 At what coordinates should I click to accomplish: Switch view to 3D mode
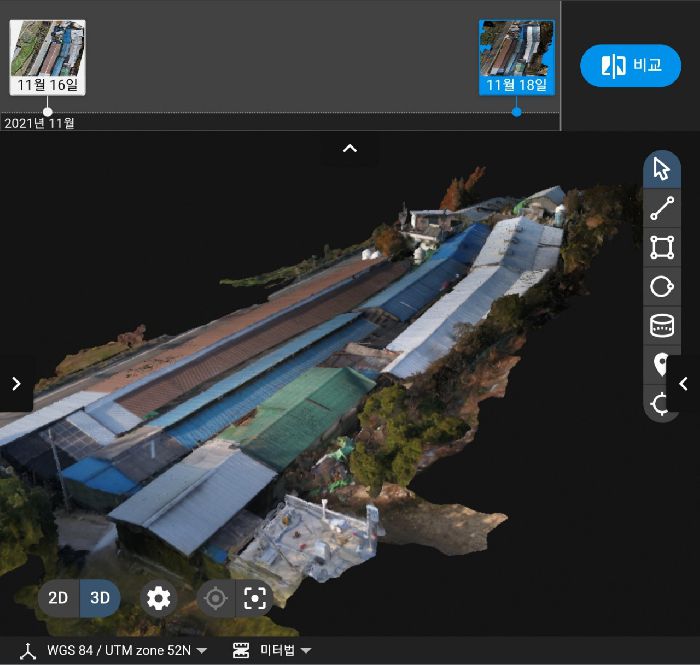tap(100, 599)
